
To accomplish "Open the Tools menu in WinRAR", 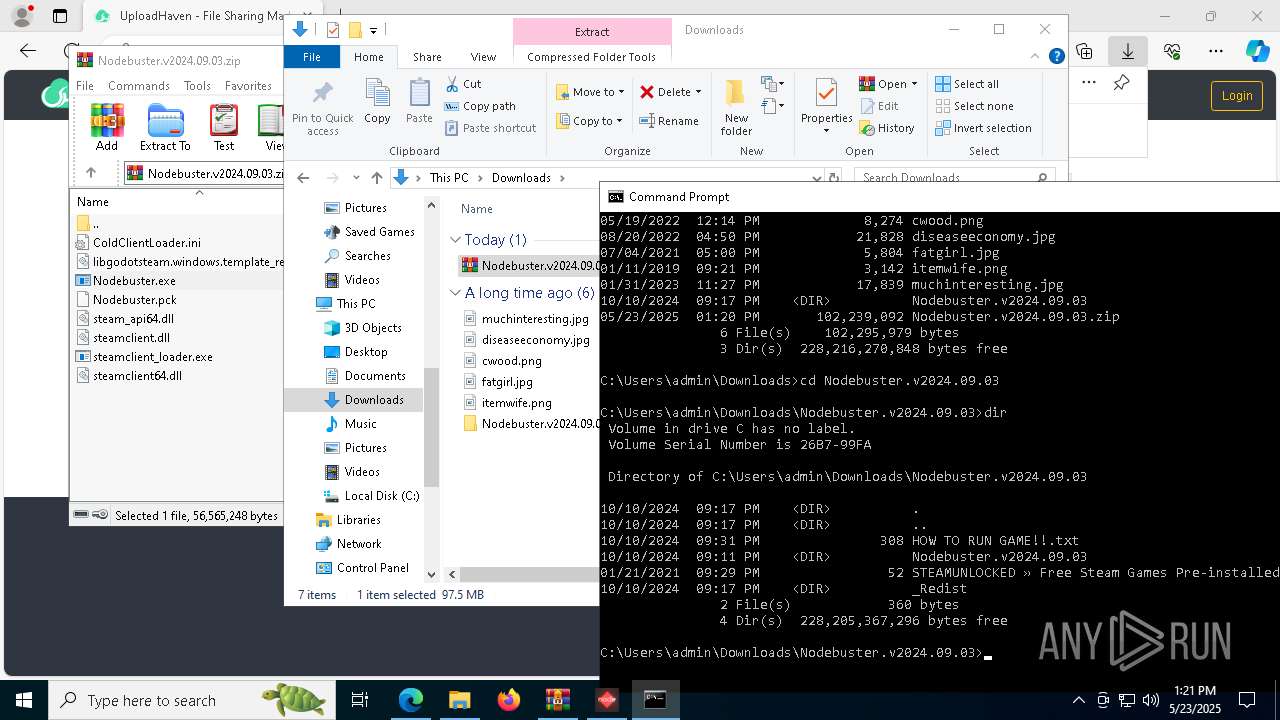I will (x=197, y=86).
